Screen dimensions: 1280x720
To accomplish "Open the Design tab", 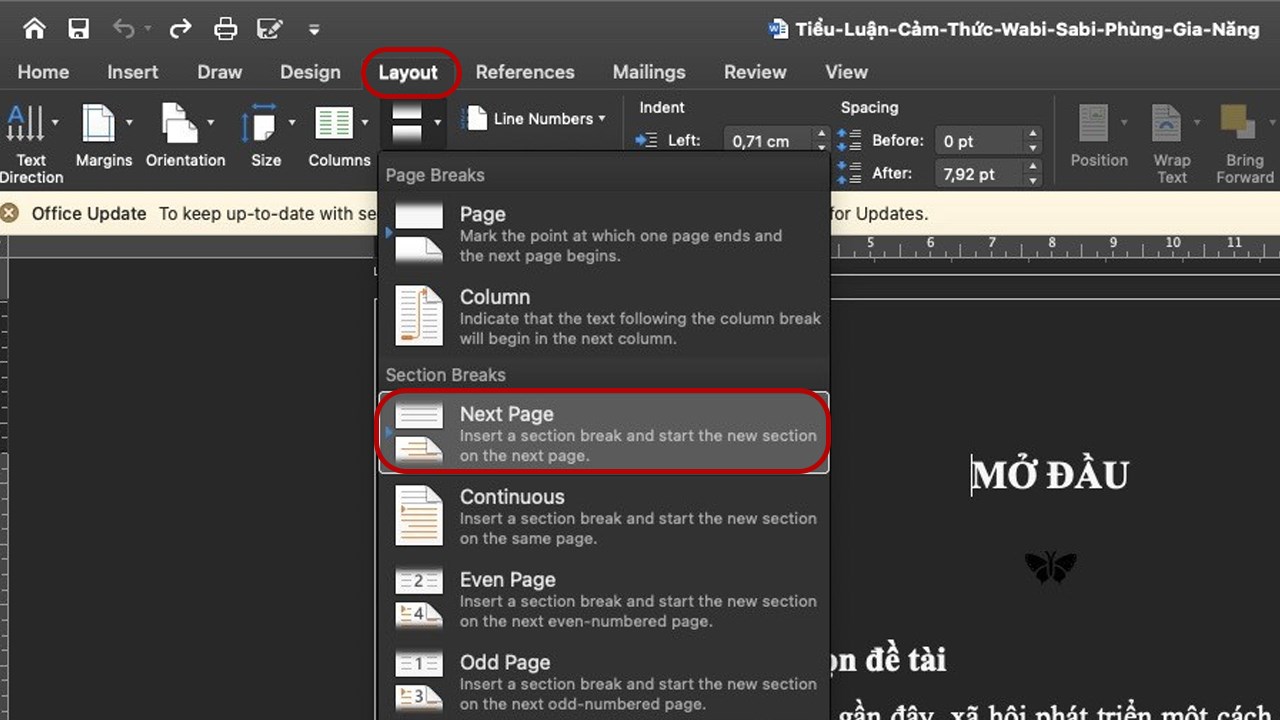I will click(x=310, y=72).
